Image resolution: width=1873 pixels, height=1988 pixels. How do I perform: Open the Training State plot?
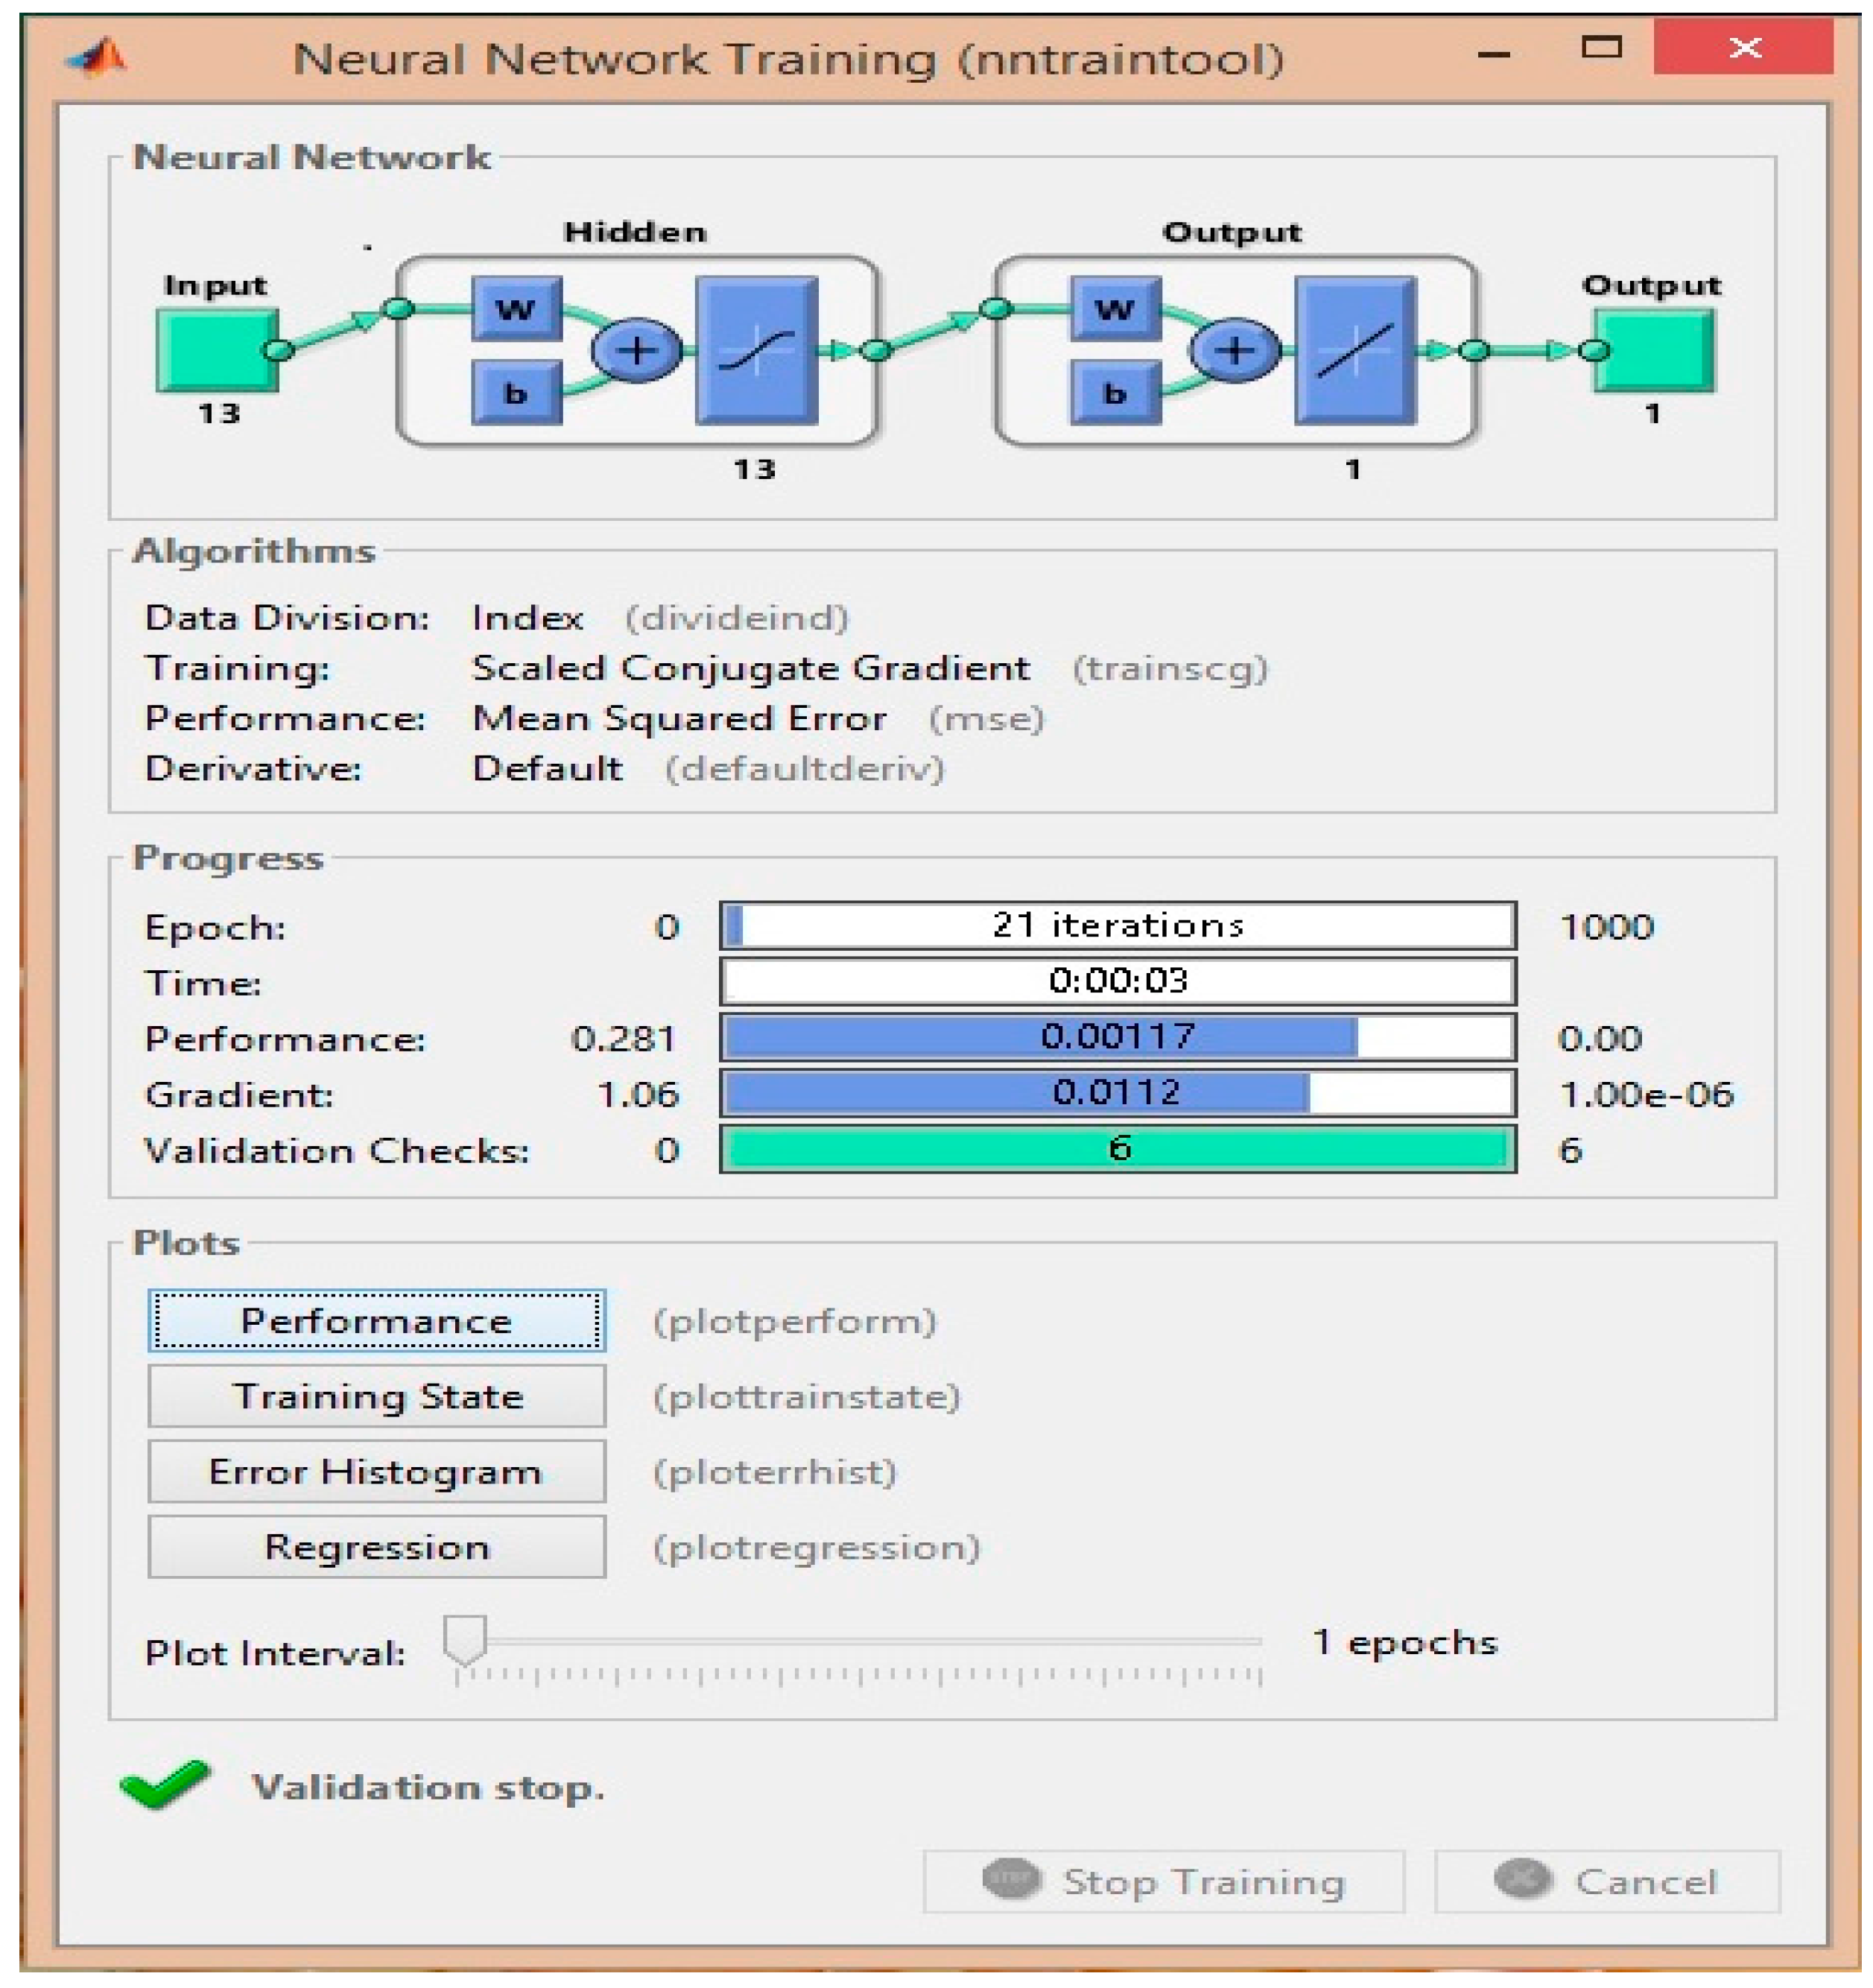(376, 1396)
